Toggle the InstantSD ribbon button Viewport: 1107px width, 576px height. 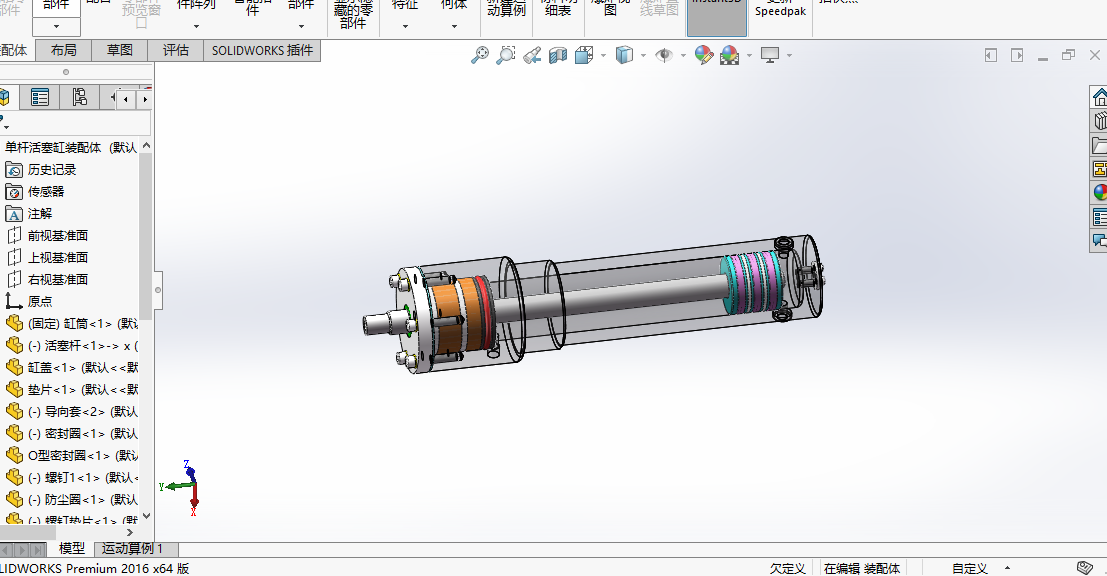tap(717, 16)
